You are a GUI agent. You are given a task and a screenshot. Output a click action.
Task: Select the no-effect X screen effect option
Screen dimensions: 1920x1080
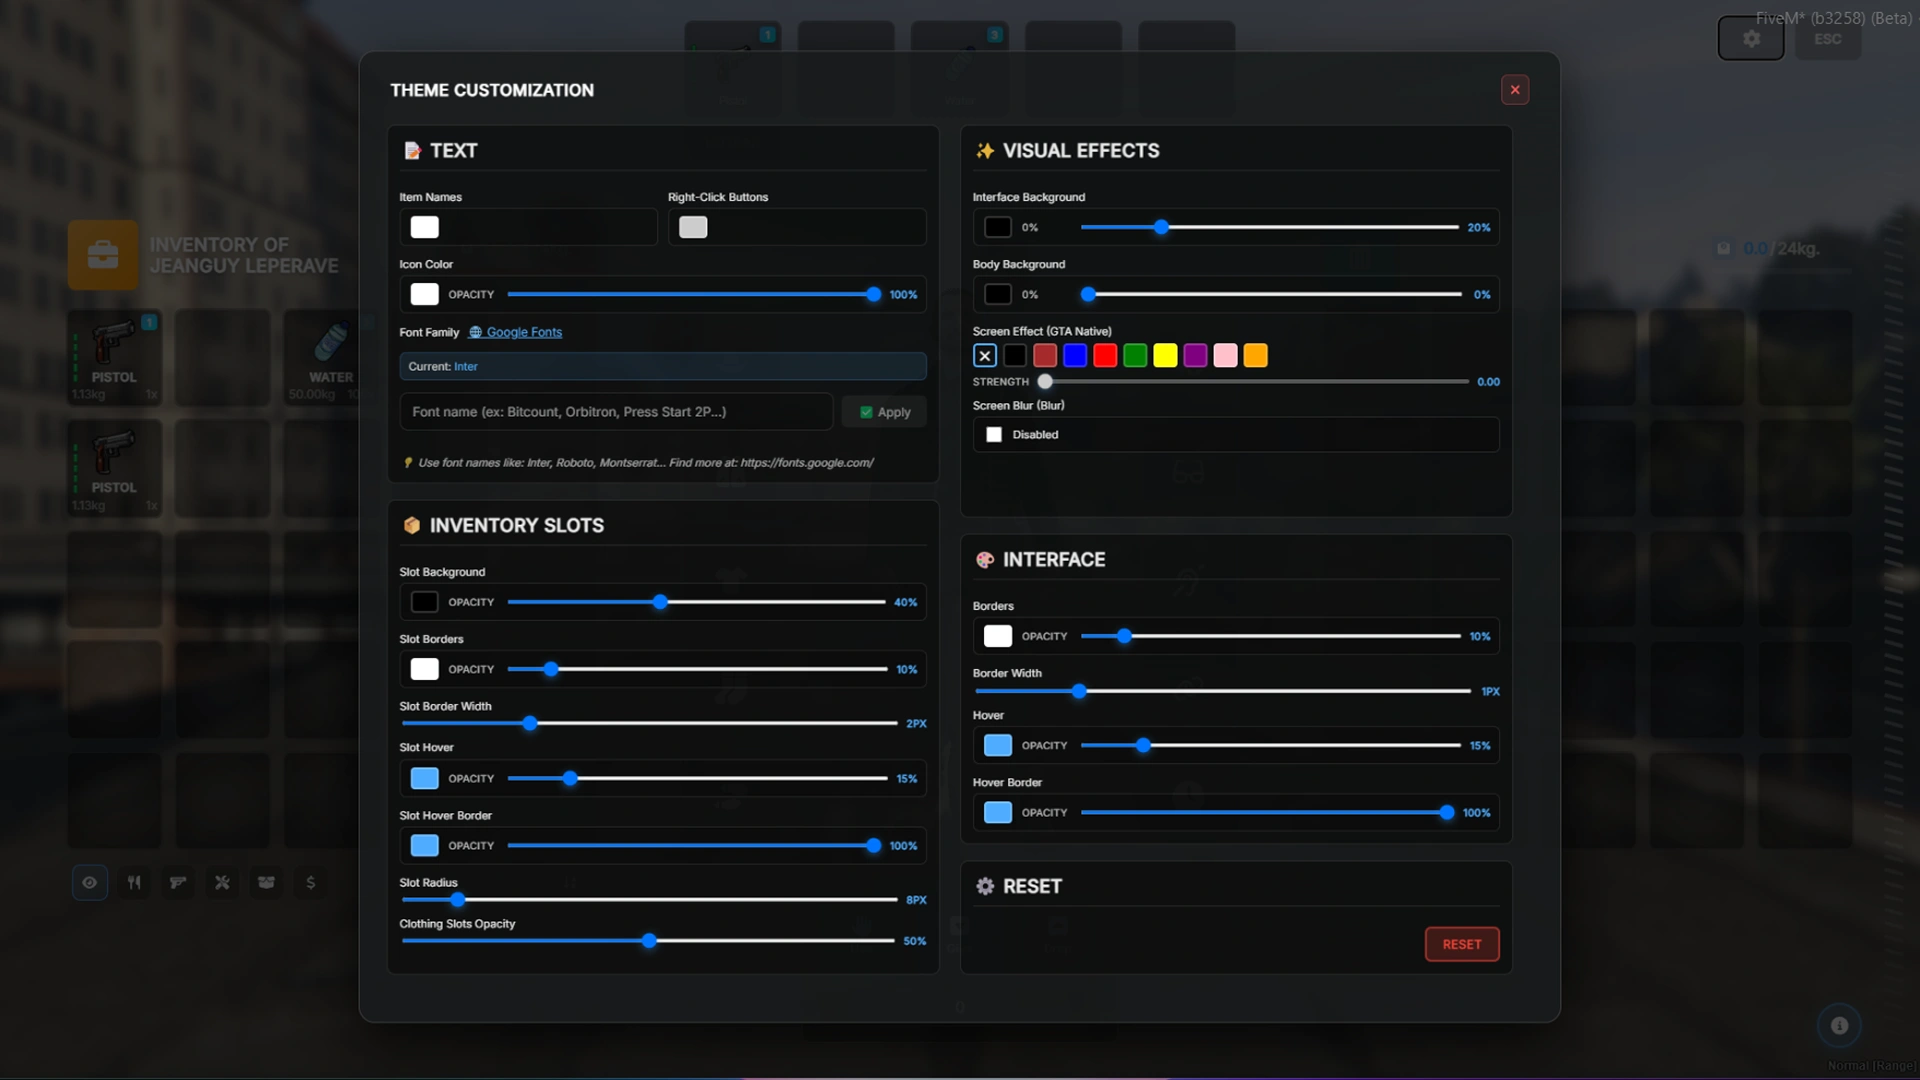point(985,356)
